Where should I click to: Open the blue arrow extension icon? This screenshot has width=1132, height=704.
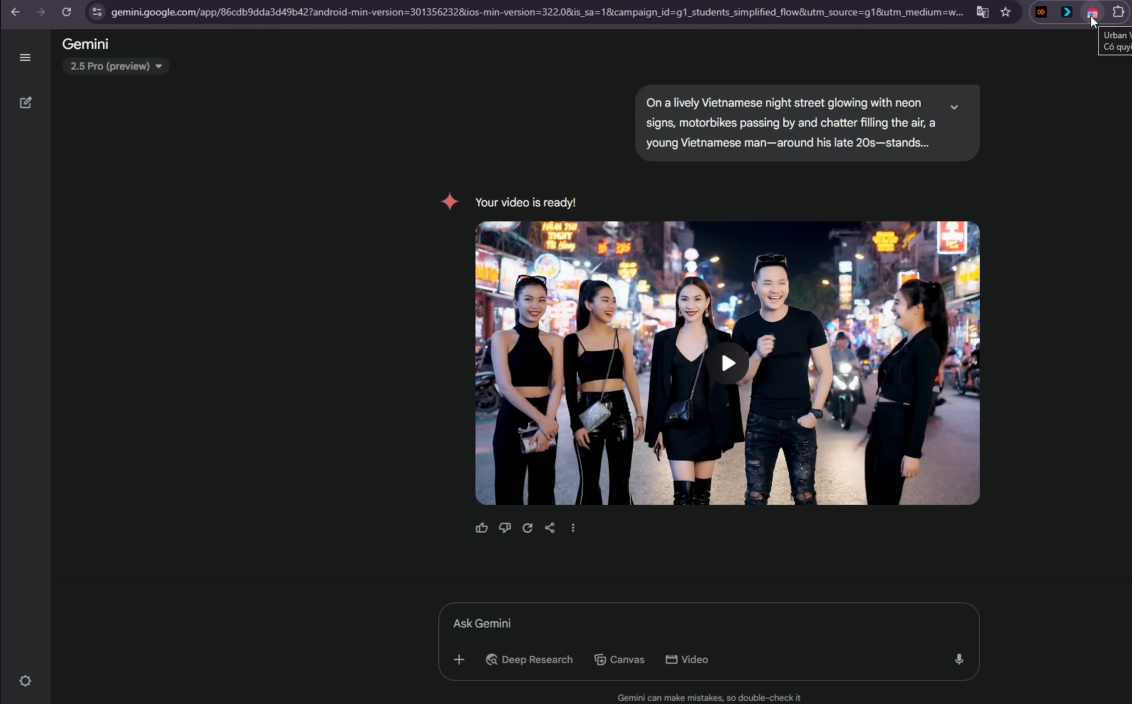[x=1066, y=12]
